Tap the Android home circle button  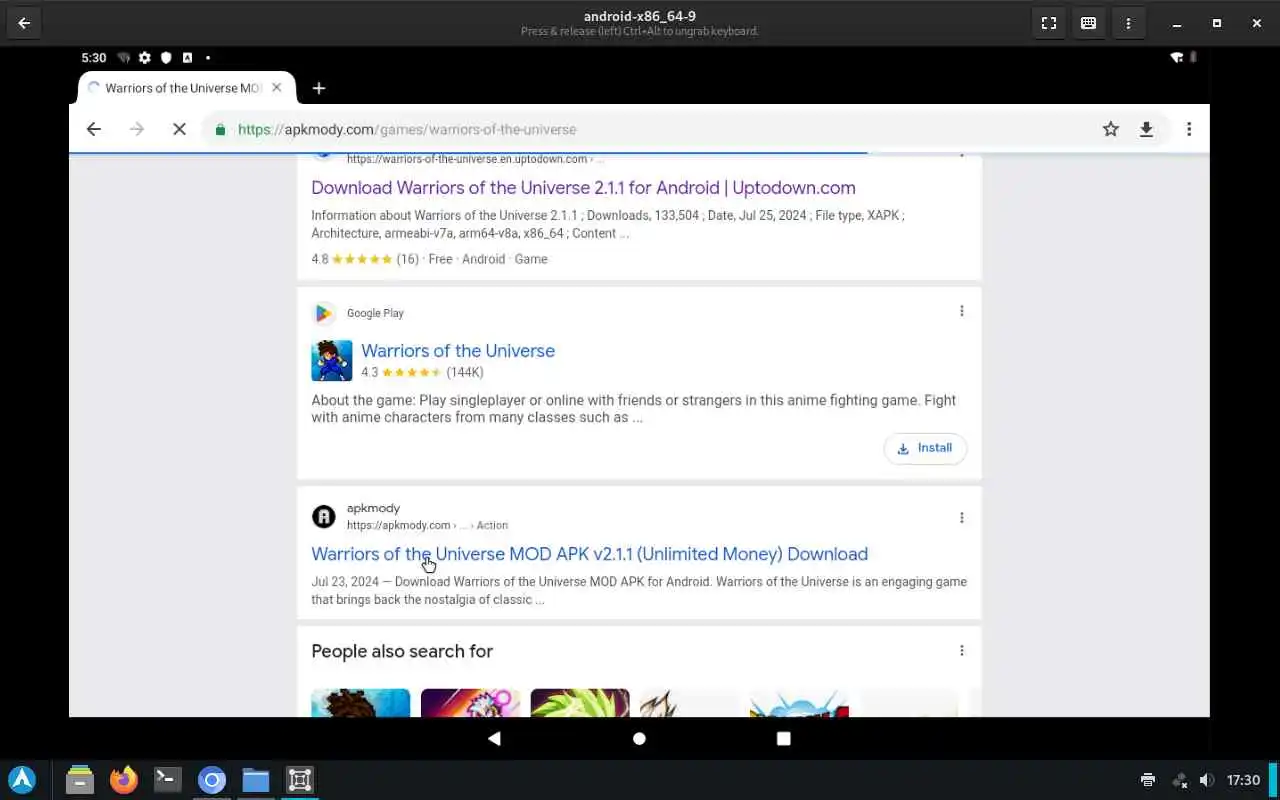point(639,738)
